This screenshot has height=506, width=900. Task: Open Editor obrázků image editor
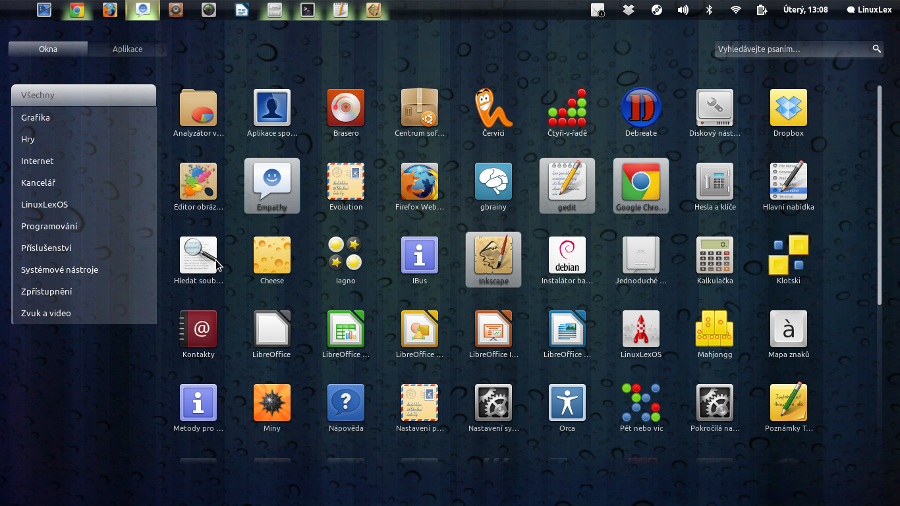[198, 186]
